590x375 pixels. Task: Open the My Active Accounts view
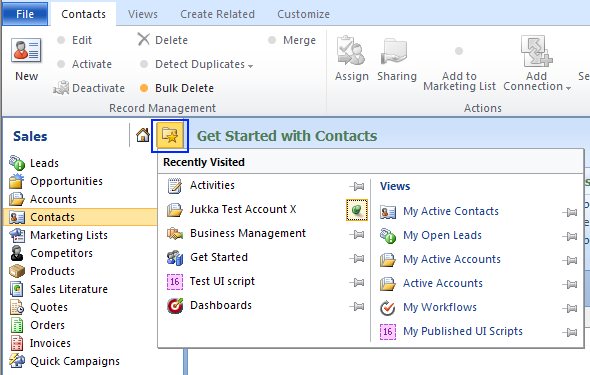tap(440, 260)
